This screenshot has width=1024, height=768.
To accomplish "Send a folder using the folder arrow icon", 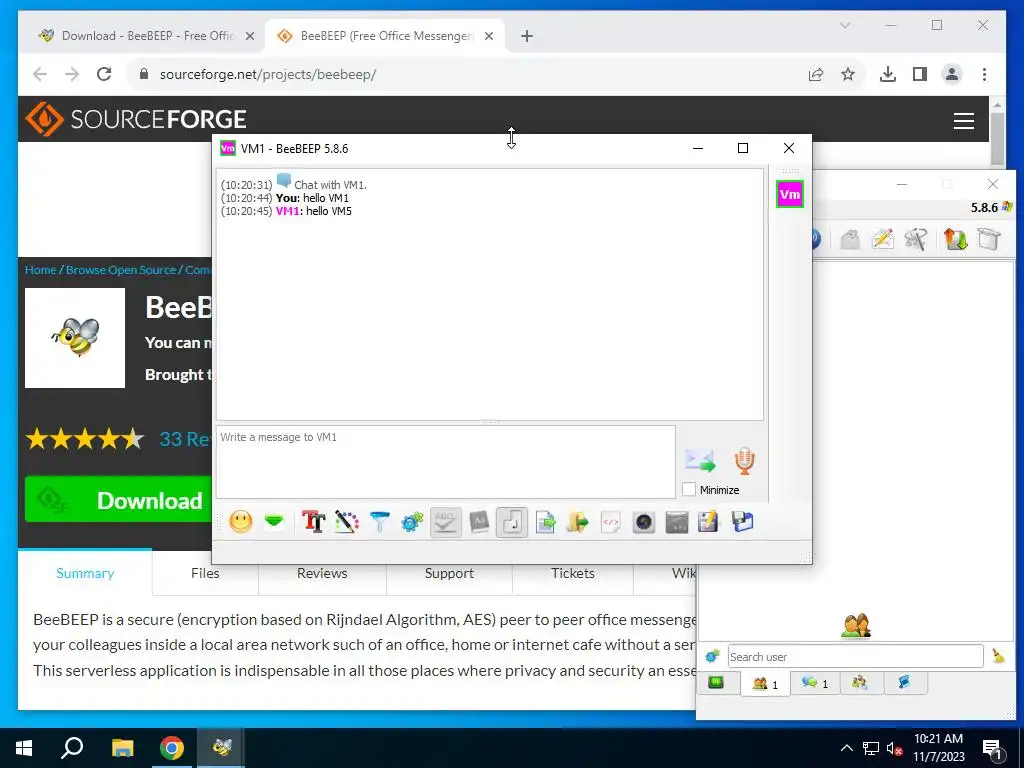I will [x=577, y=522].
